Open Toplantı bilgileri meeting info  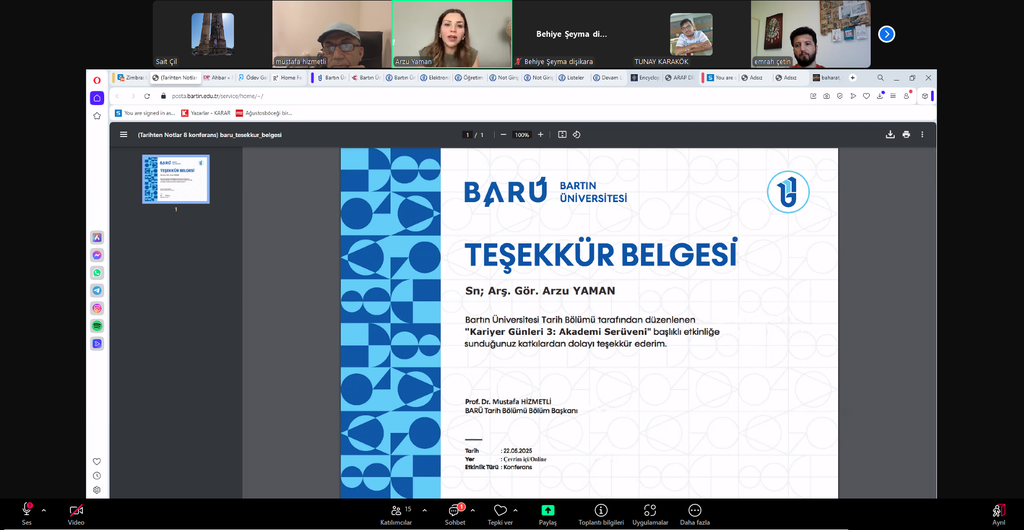[601, 514]
